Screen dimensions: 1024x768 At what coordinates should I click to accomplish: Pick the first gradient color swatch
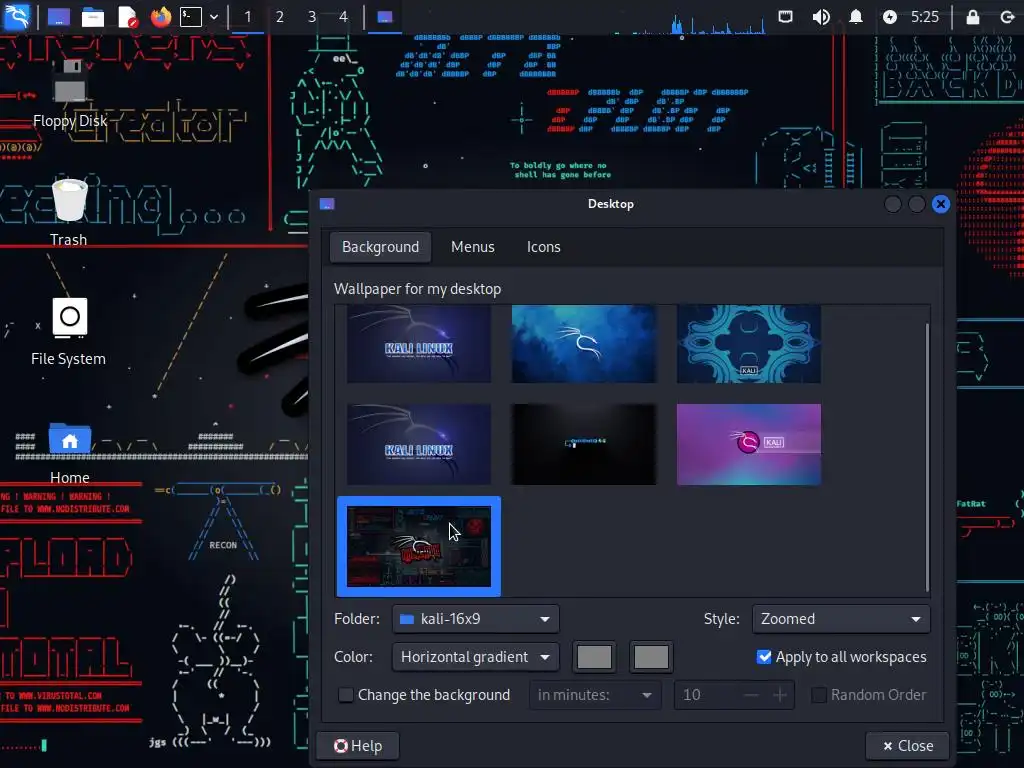coord(594,657)
